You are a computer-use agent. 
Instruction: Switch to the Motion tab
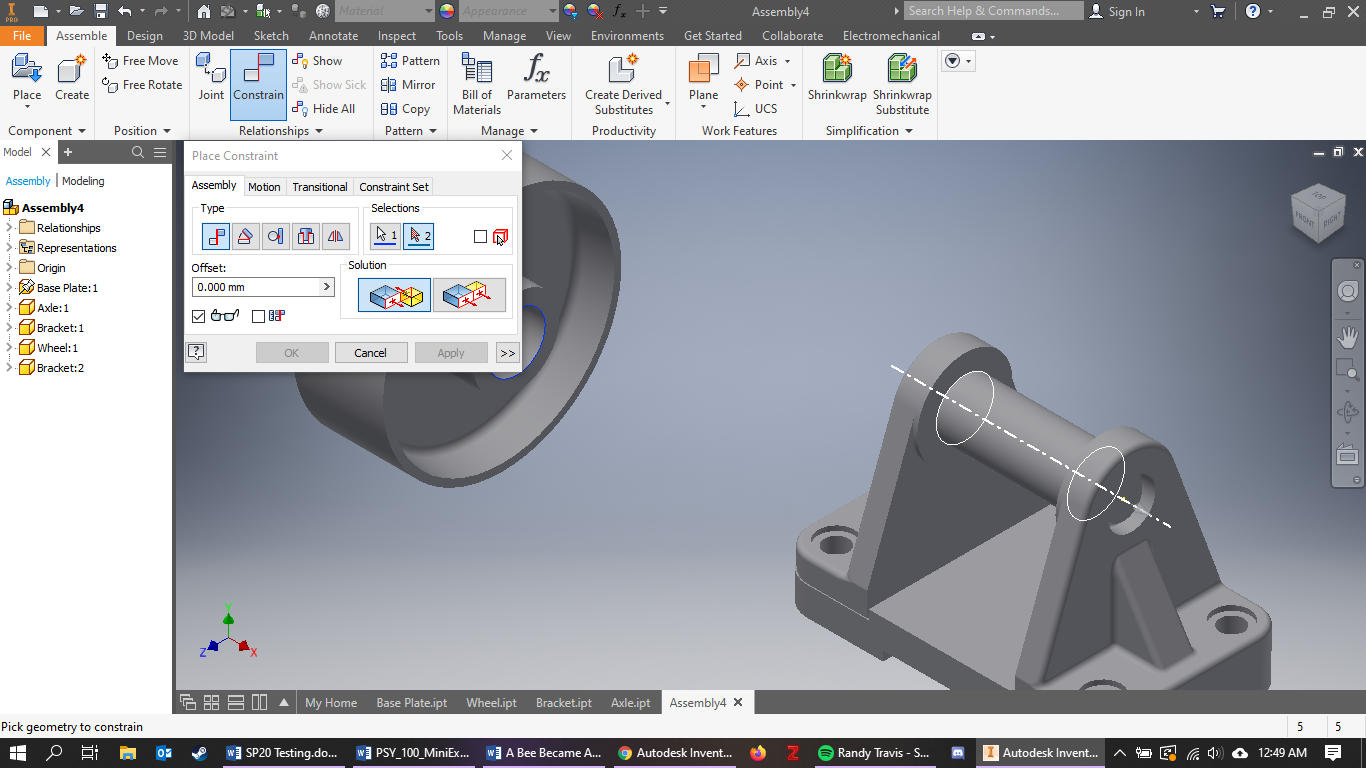pos(264,187)
